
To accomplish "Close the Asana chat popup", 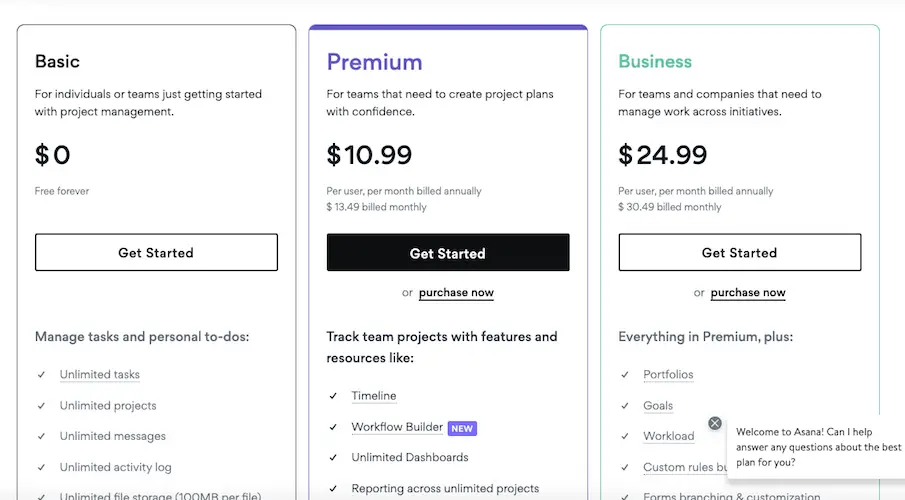I will coord(714,423).
